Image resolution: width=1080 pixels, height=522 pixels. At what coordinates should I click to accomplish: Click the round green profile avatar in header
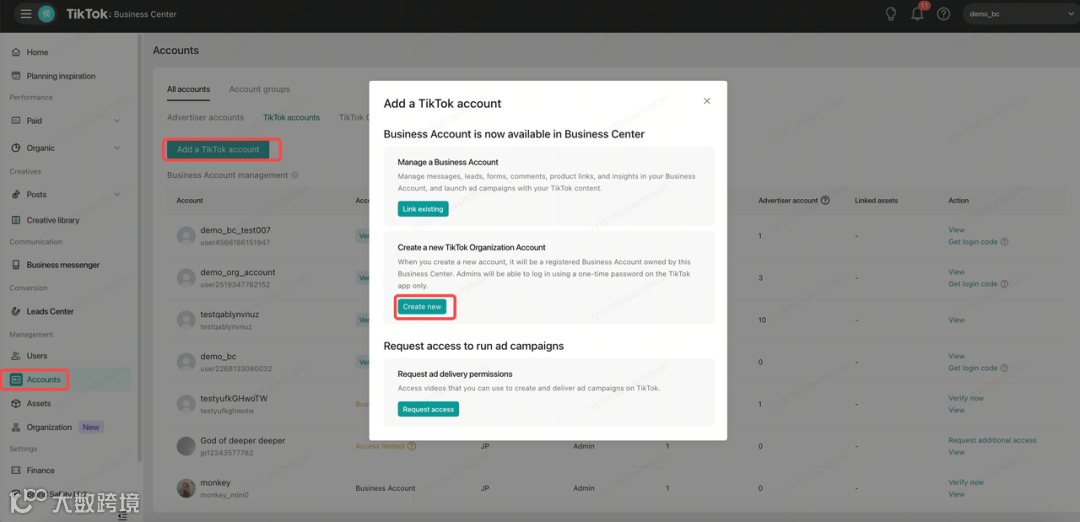point(47,14)
